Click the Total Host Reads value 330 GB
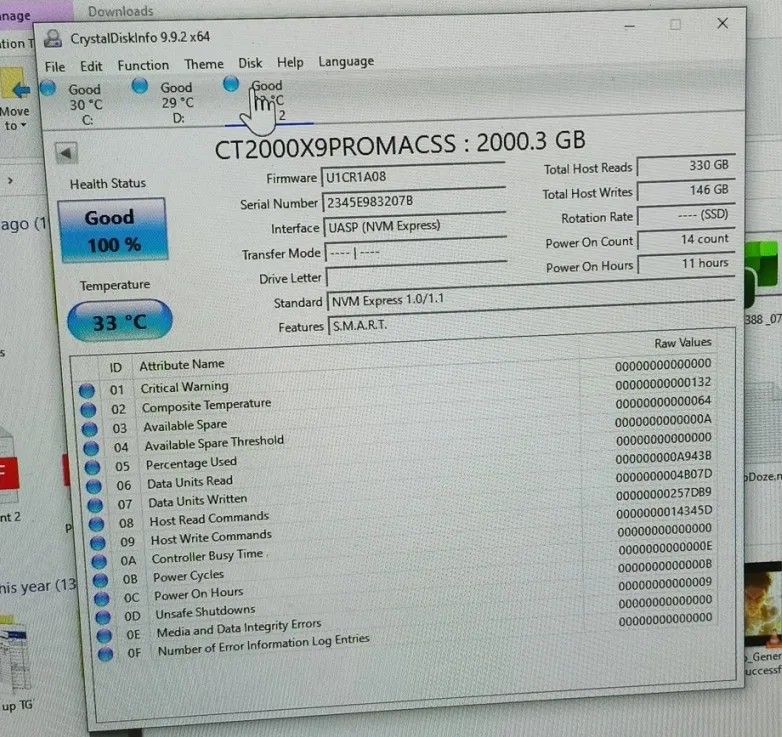Screen dimensions: 782x737 point(686,165)
